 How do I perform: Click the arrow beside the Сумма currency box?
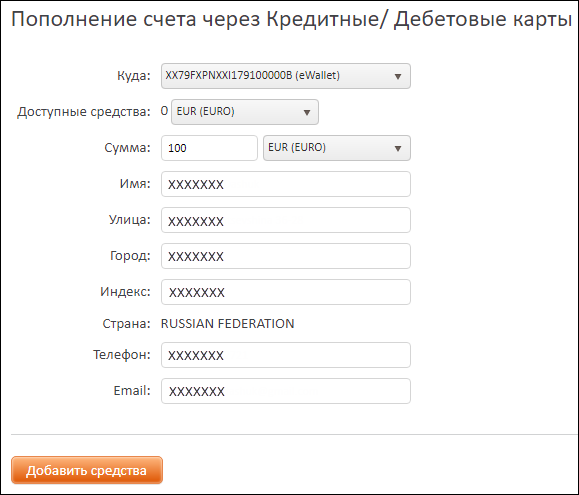pyautogui.click(x=398, y=149)
